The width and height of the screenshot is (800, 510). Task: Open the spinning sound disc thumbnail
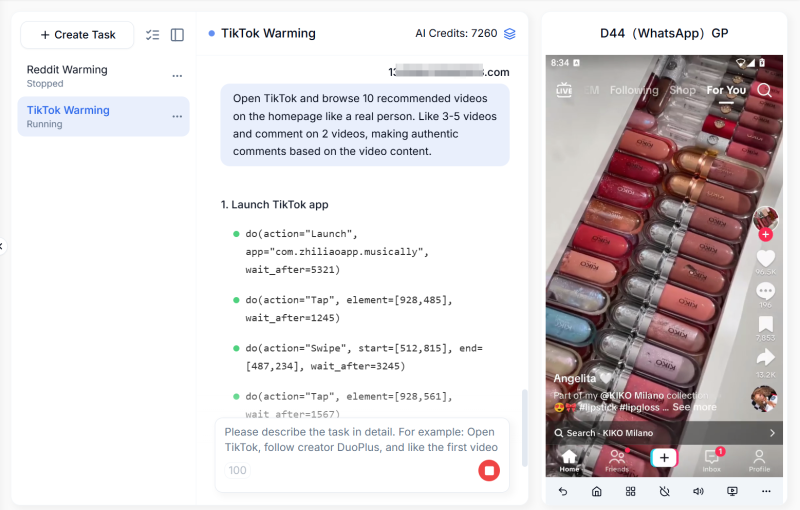click(x=764, y=398)
